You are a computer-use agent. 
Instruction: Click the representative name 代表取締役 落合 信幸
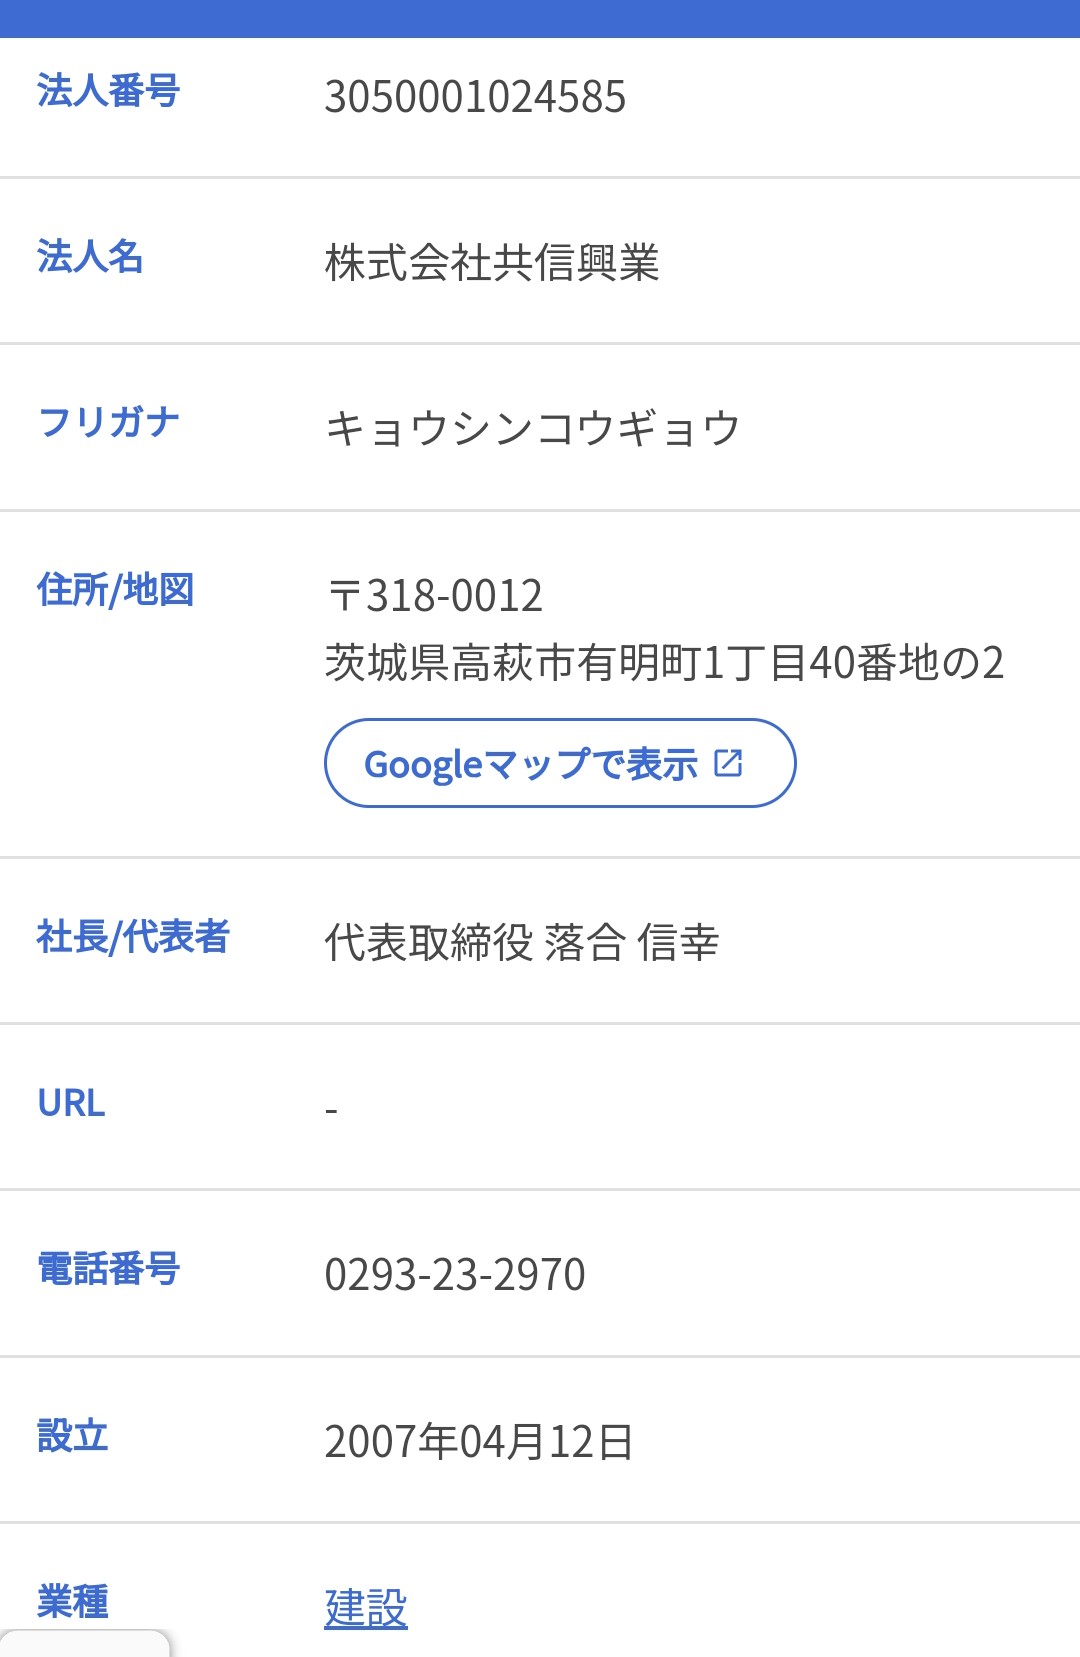pos(522,942)
